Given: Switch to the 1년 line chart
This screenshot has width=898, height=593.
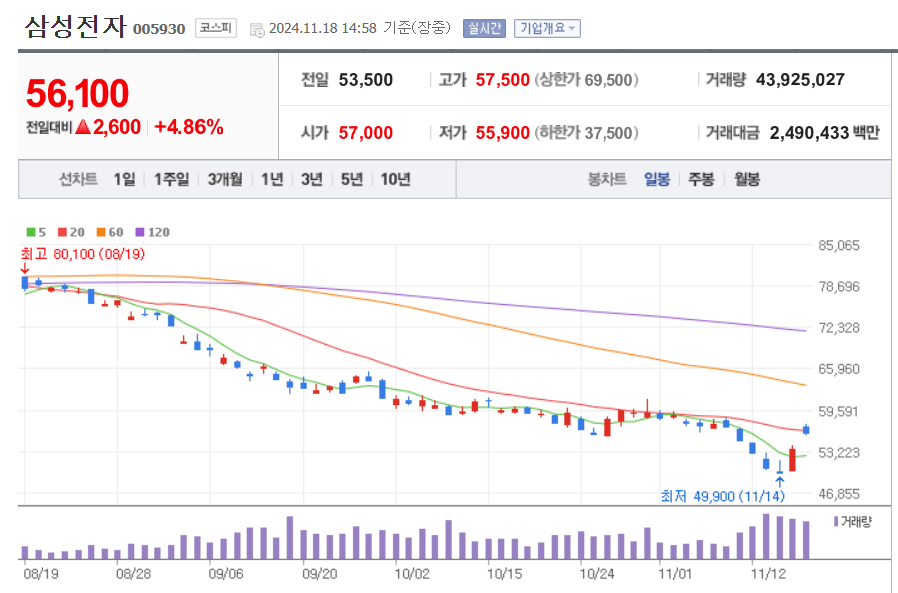Looking at the screenshot, I should [x=272, y=179].
